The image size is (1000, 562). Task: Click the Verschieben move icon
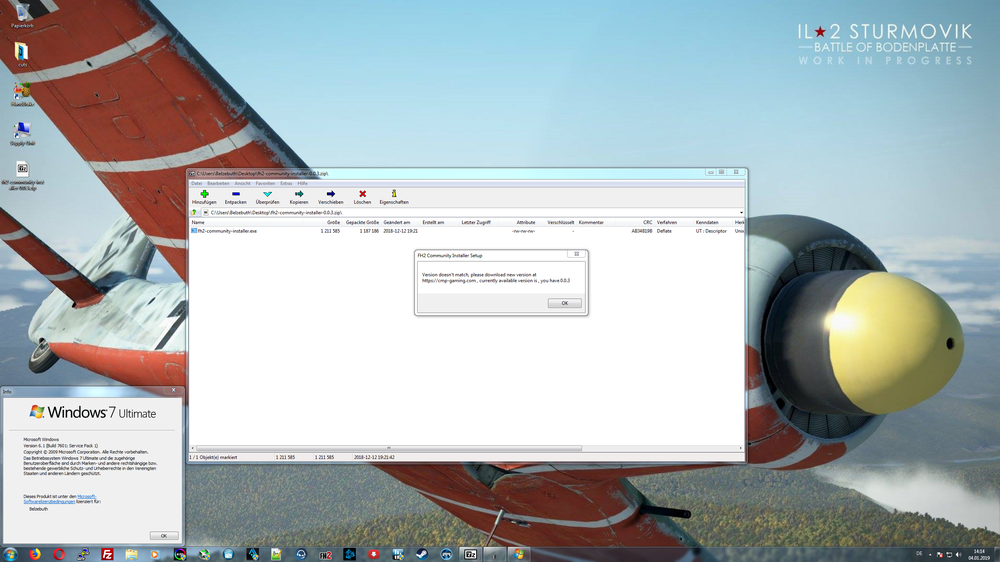[330, 194]
